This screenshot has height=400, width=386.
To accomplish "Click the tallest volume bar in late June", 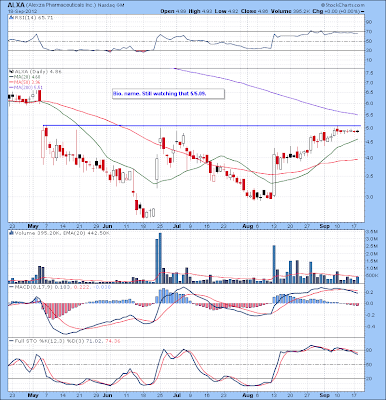I will [x=160, y=258].
